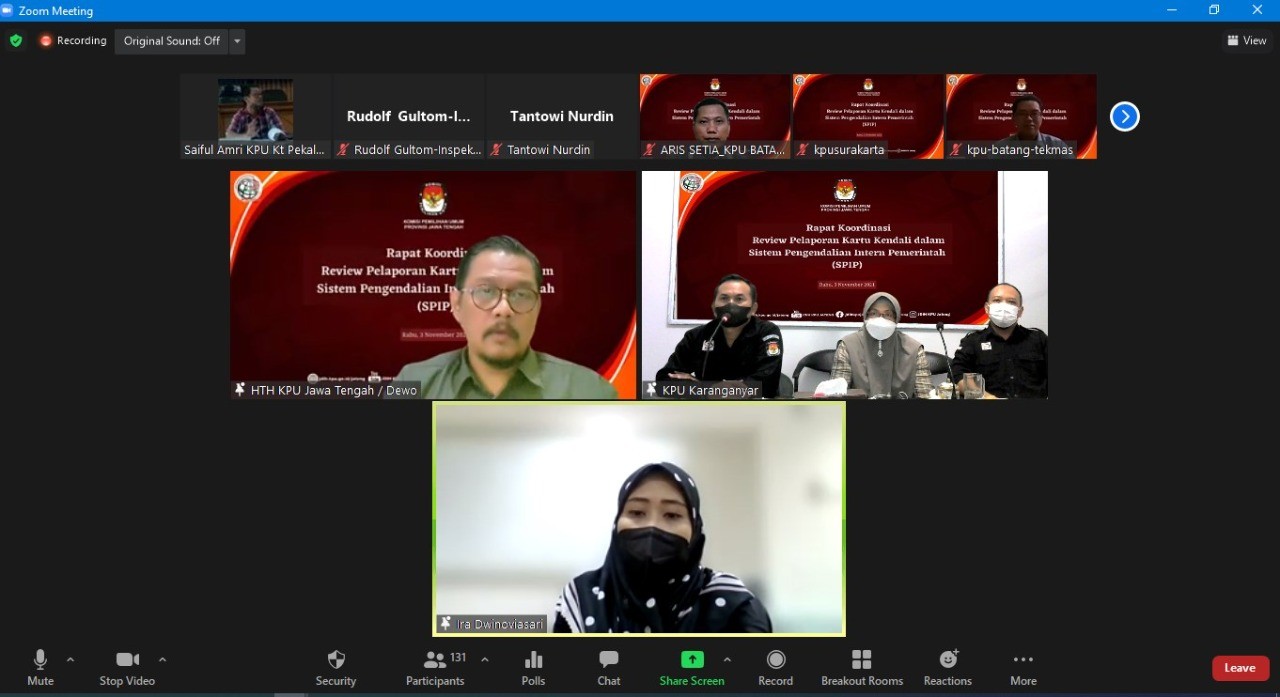Open the View layout menu
Screen dimensions: 1280x697
click(1247, 41)
